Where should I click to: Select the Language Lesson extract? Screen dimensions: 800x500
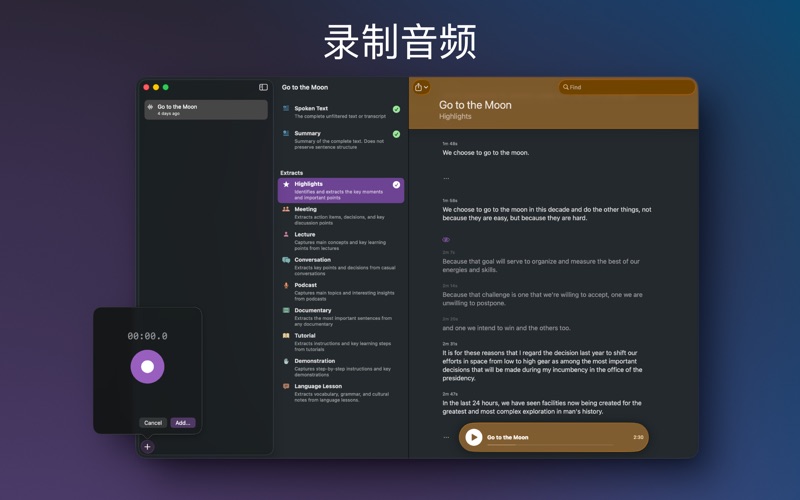pos(341,393)
